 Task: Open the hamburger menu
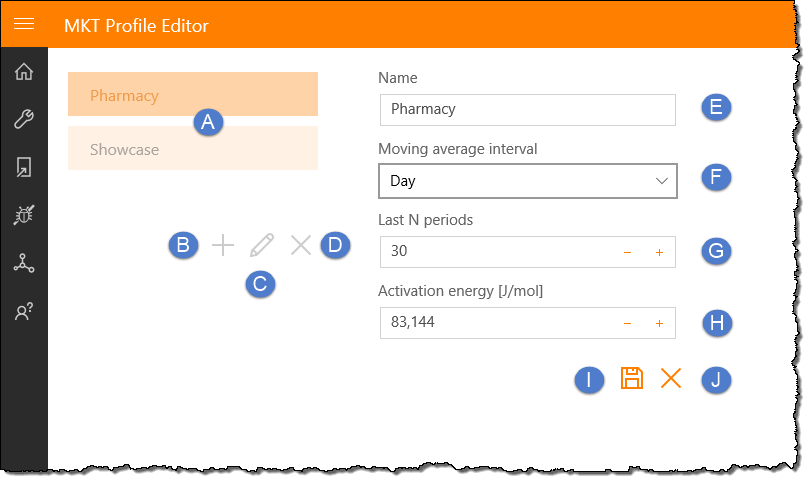[24, 24]
